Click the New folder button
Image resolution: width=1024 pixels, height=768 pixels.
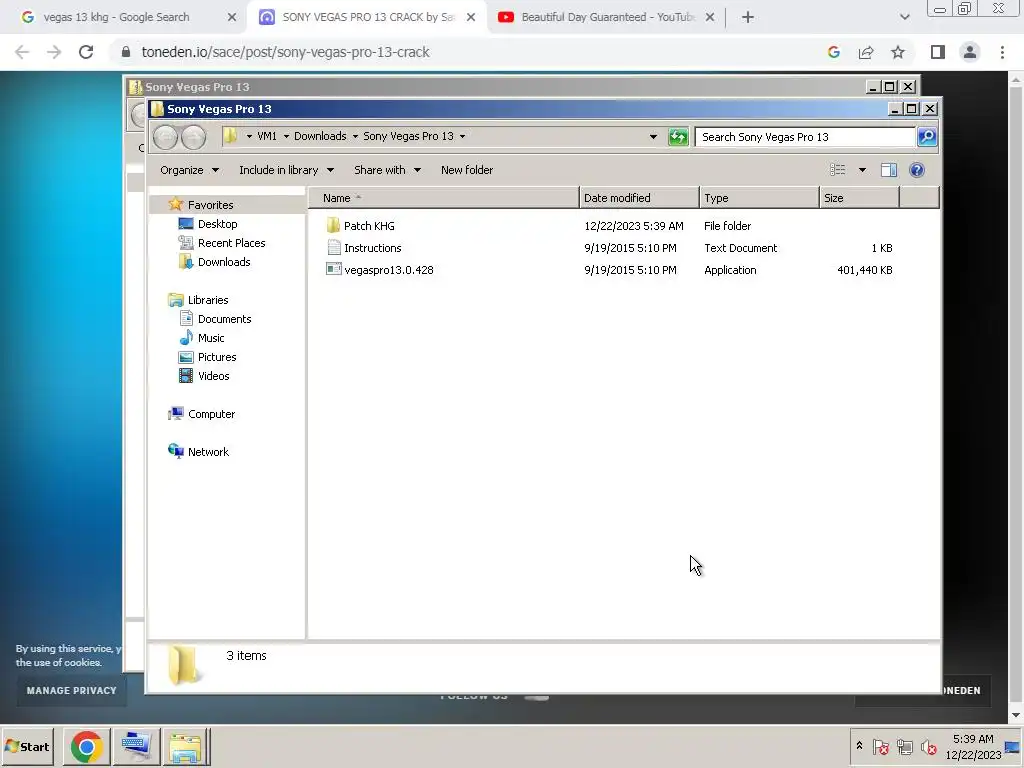pos(466,170)
